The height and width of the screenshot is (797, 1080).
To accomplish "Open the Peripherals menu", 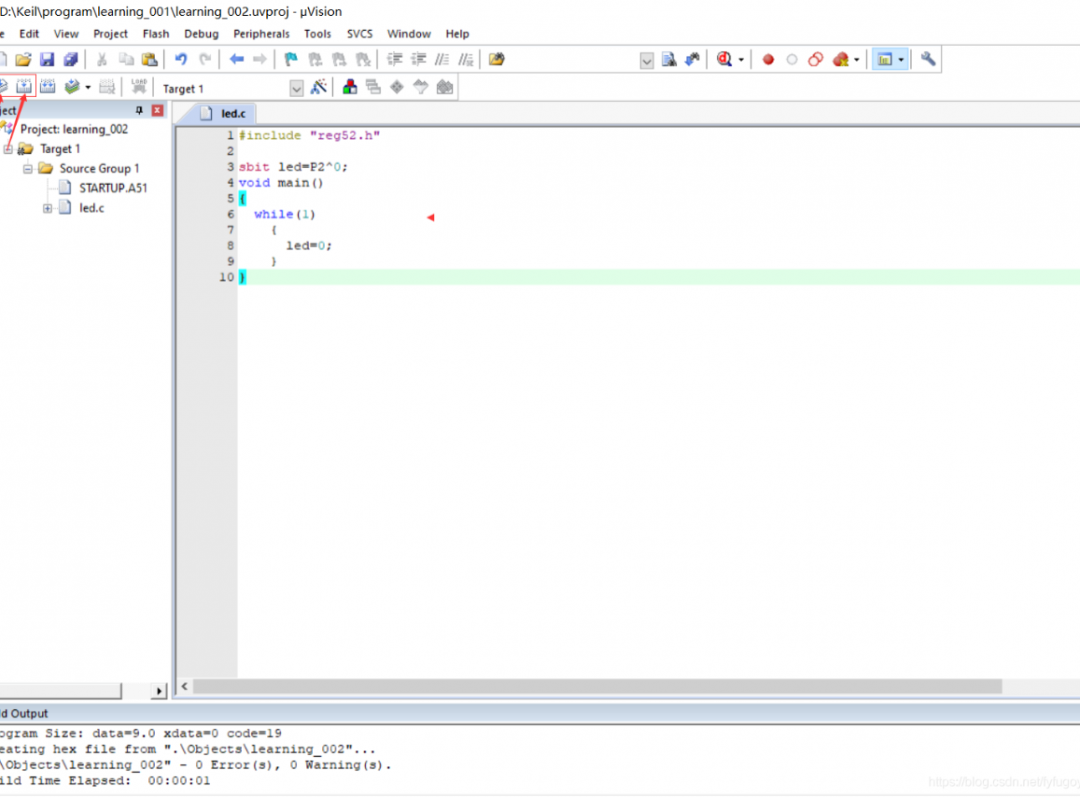I will pos(261,34).
